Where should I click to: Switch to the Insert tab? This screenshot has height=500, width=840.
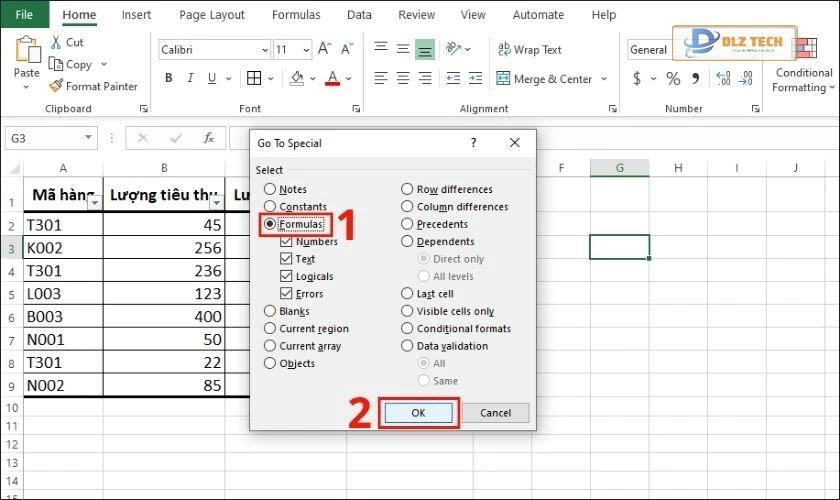pos(136,15)
